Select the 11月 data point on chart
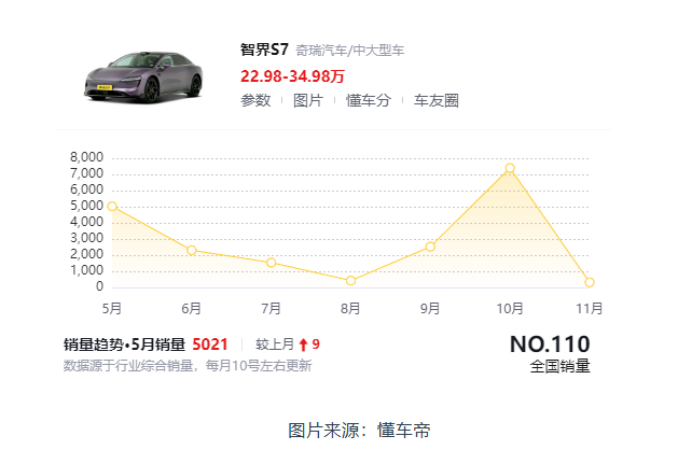 589,282
